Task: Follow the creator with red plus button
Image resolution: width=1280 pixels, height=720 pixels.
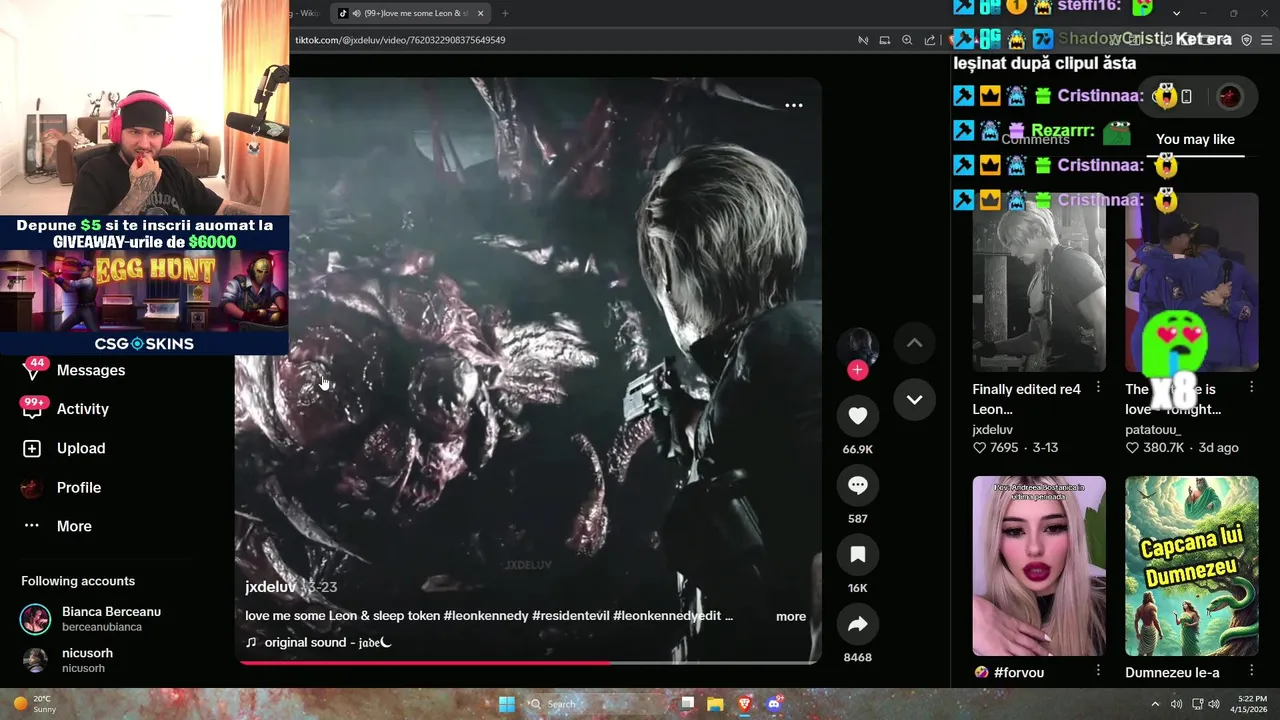Action: click(x=857, y=370)
